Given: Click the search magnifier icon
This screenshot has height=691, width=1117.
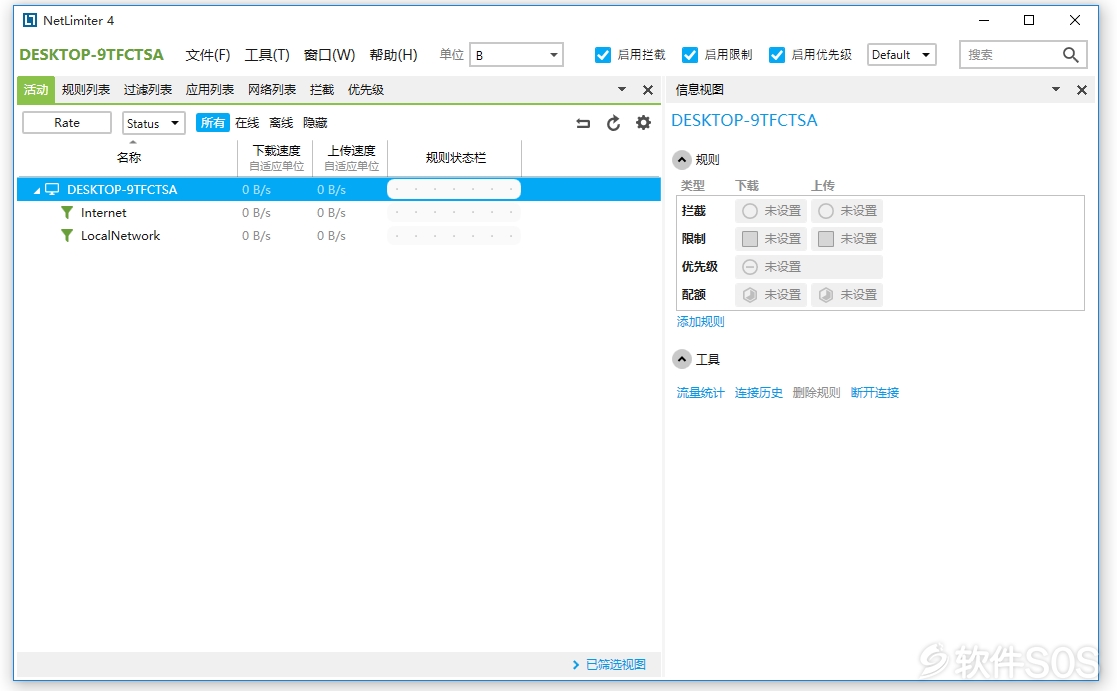Looking at the screenshot, I should (x=1070, y=55).
